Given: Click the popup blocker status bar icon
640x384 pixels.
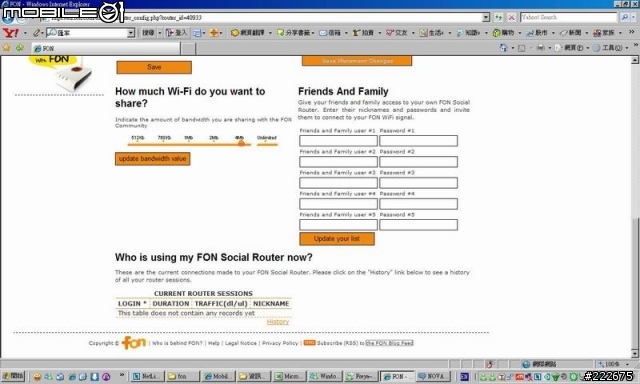Looking at the screenshot, I should (x=489, y=364).
